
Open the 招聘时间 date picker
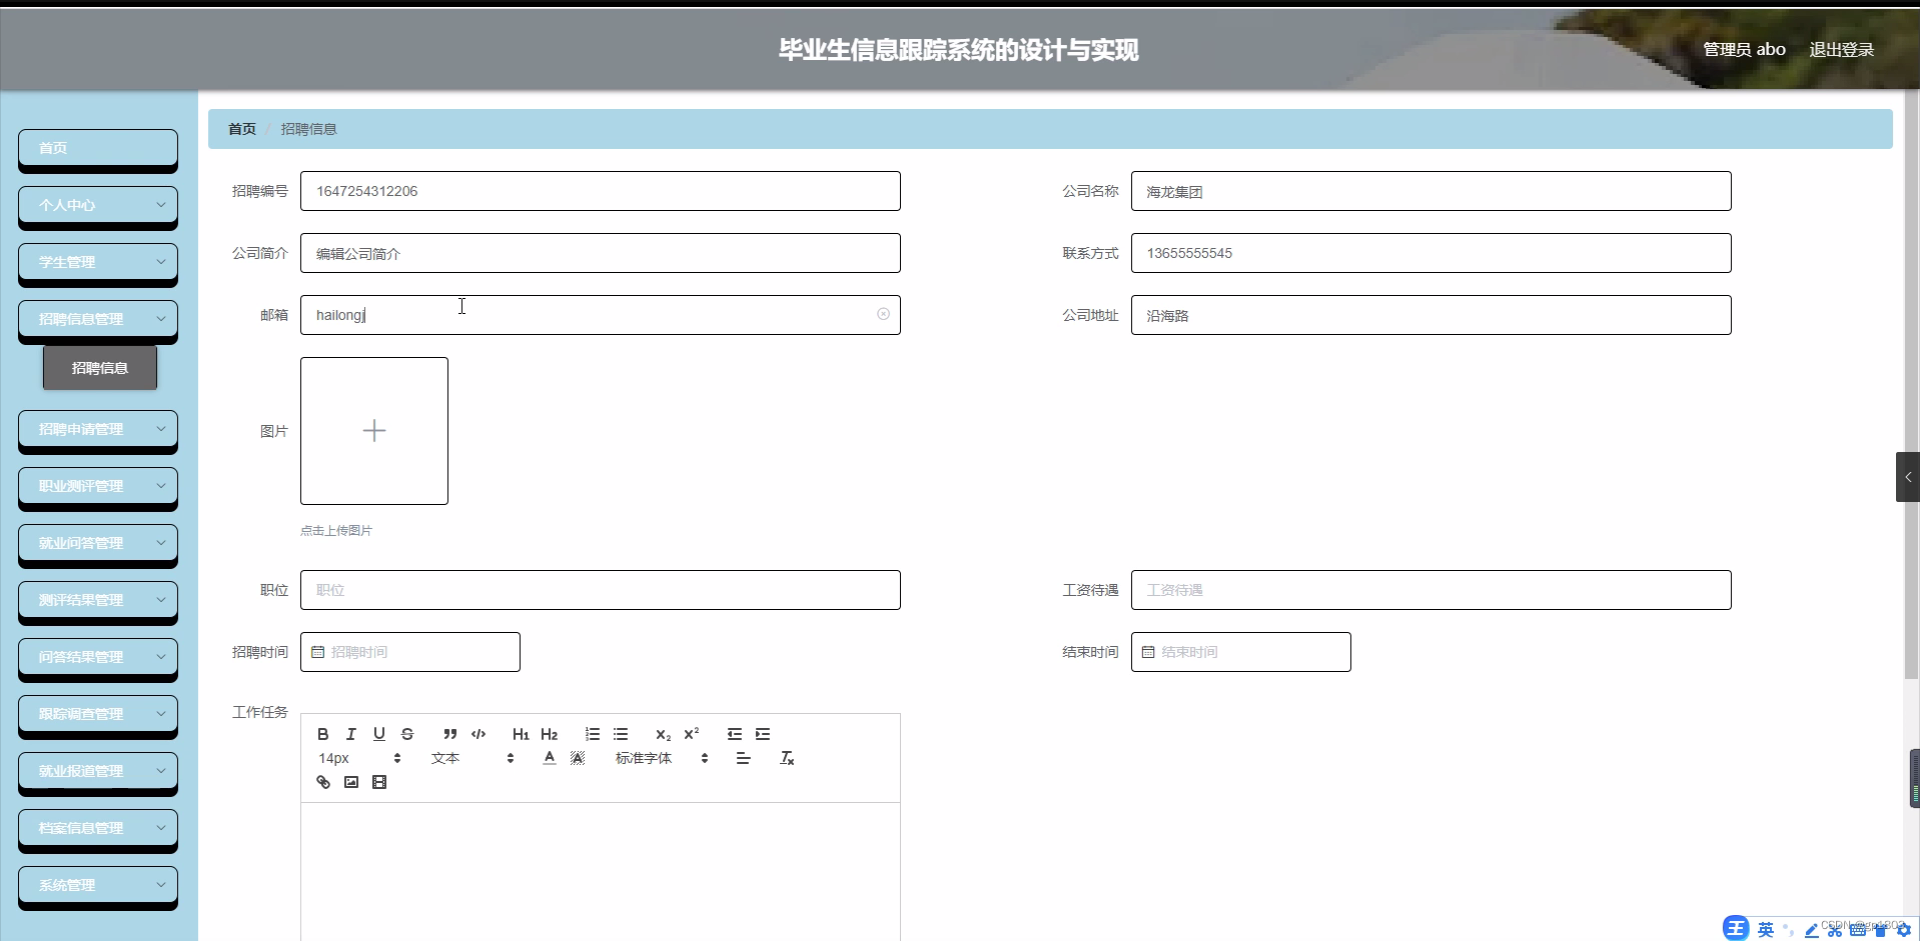tap(410, 651)
